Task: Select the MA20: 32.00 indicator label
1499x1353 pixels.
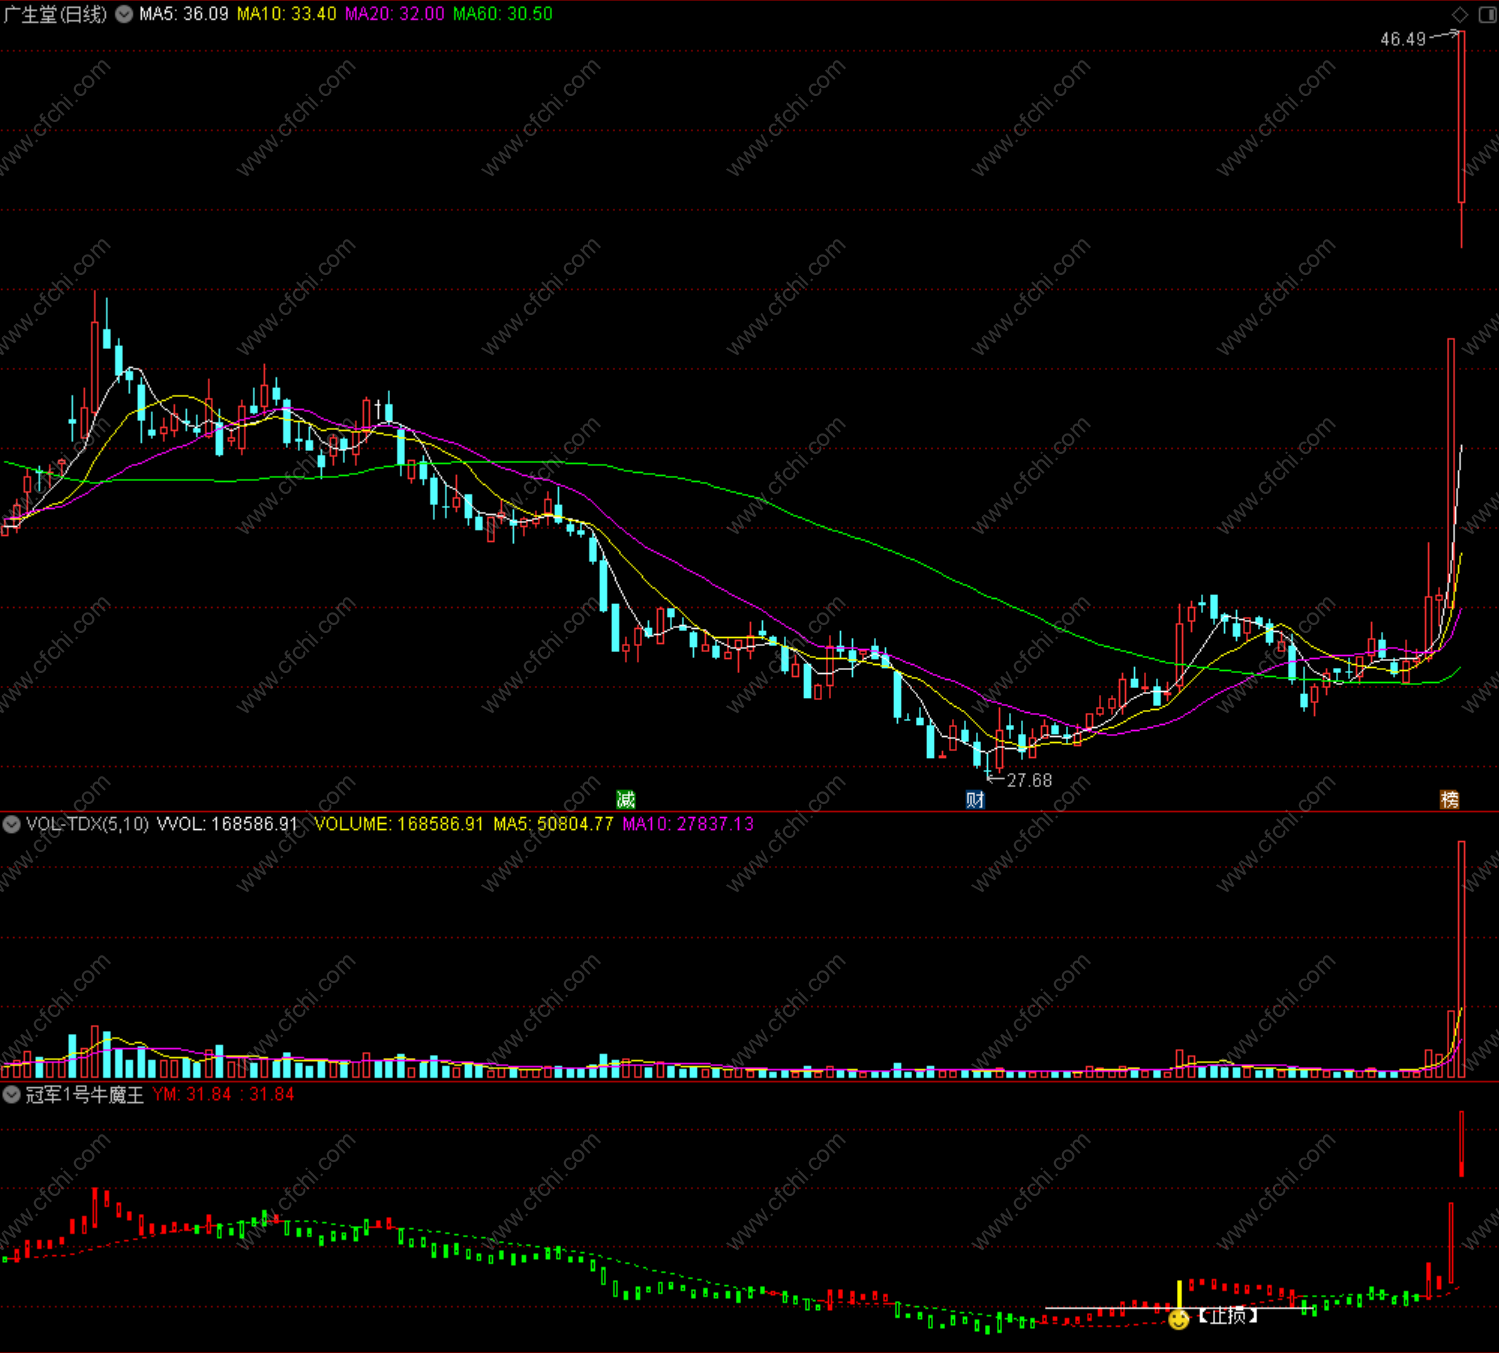Action: [394, 14]
